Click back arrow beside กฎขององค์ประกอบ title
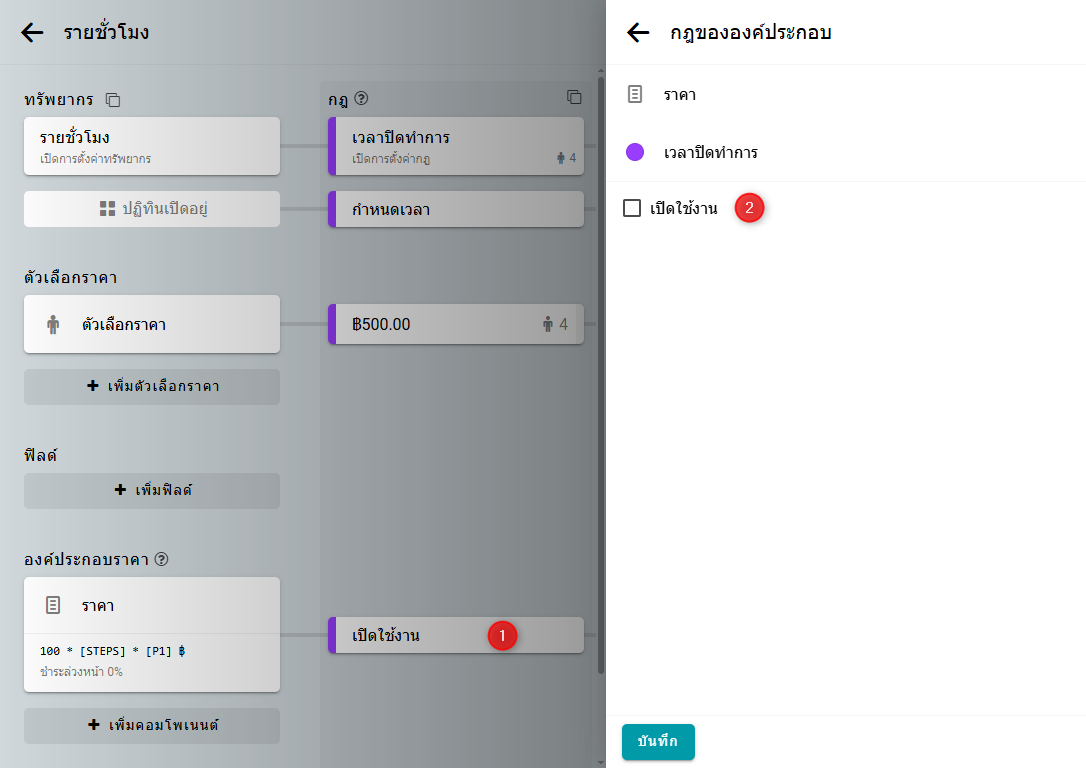This screenshot has height=768, width=1086. 638,32
